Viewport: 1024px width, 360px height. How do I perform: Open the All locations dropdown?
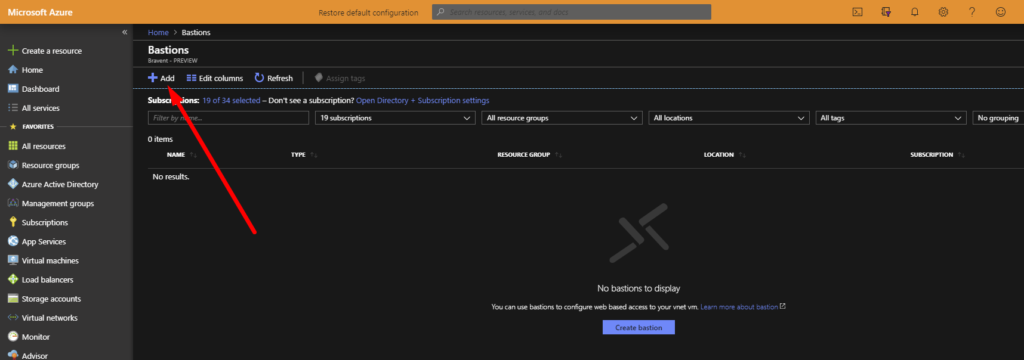(x=728, y=118)
